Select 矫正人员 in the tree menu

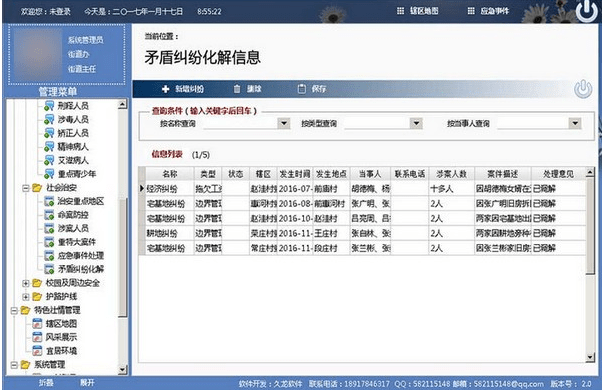pos(73,133)
